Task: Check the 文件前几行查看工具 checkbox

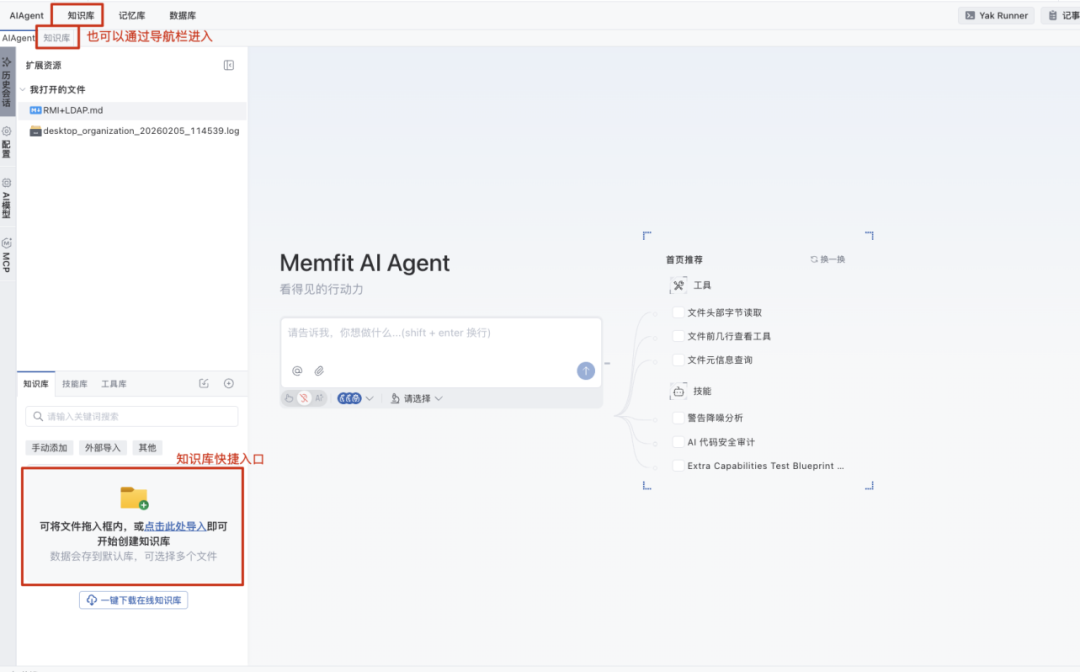Action: [x=678, y=336]
